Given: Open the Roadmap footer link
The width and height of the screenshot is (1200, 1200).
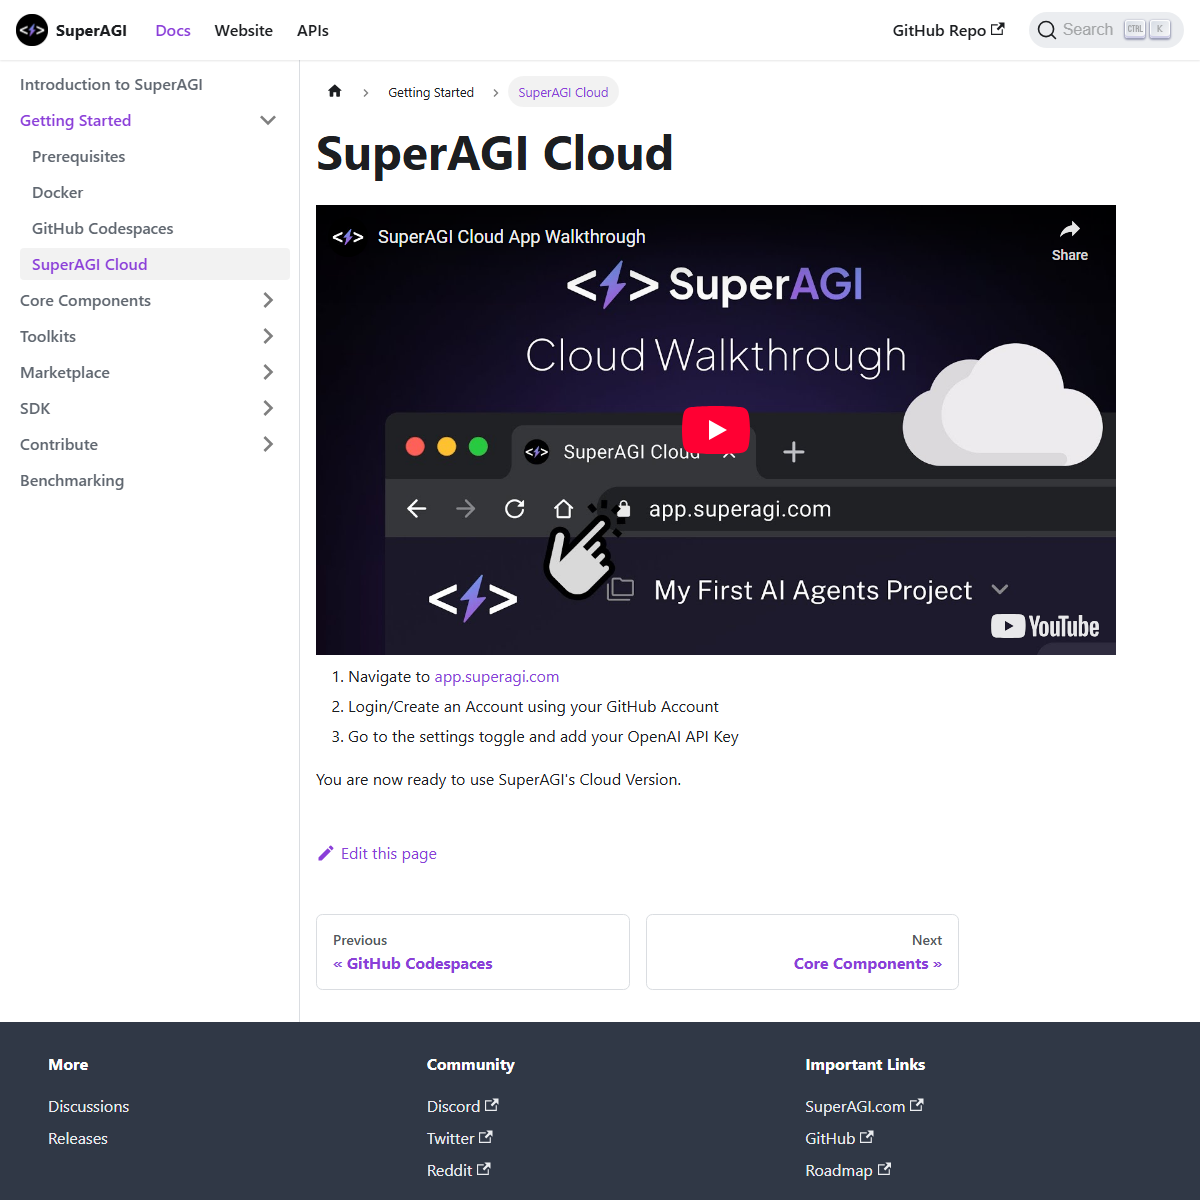Looking at the screenshot, I should (x=848, y=1170).
